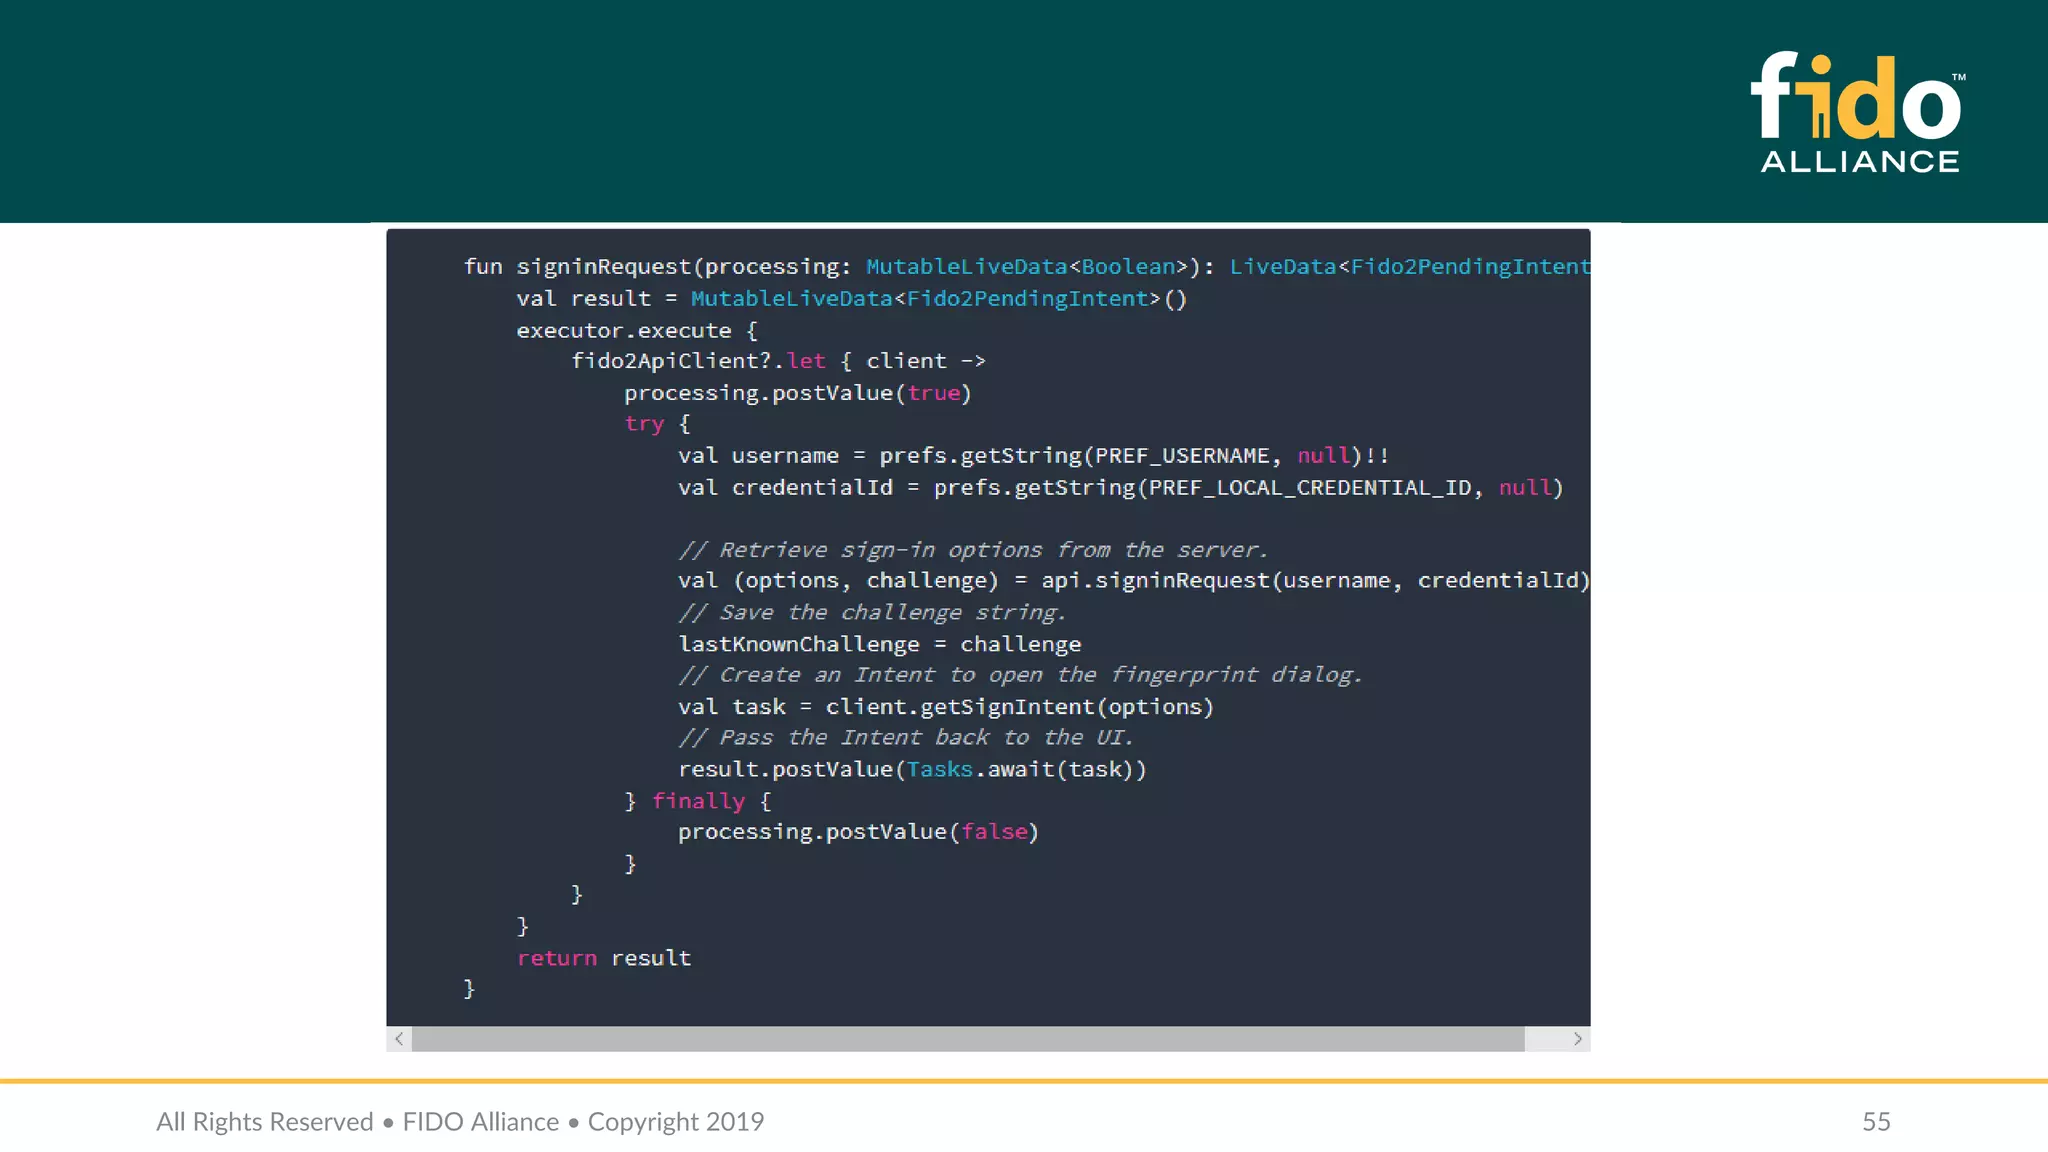Screen dimensions: 2048x1152
Task: Click the empty scrollbar track right of the thumb
Action: [1544, 1039]
